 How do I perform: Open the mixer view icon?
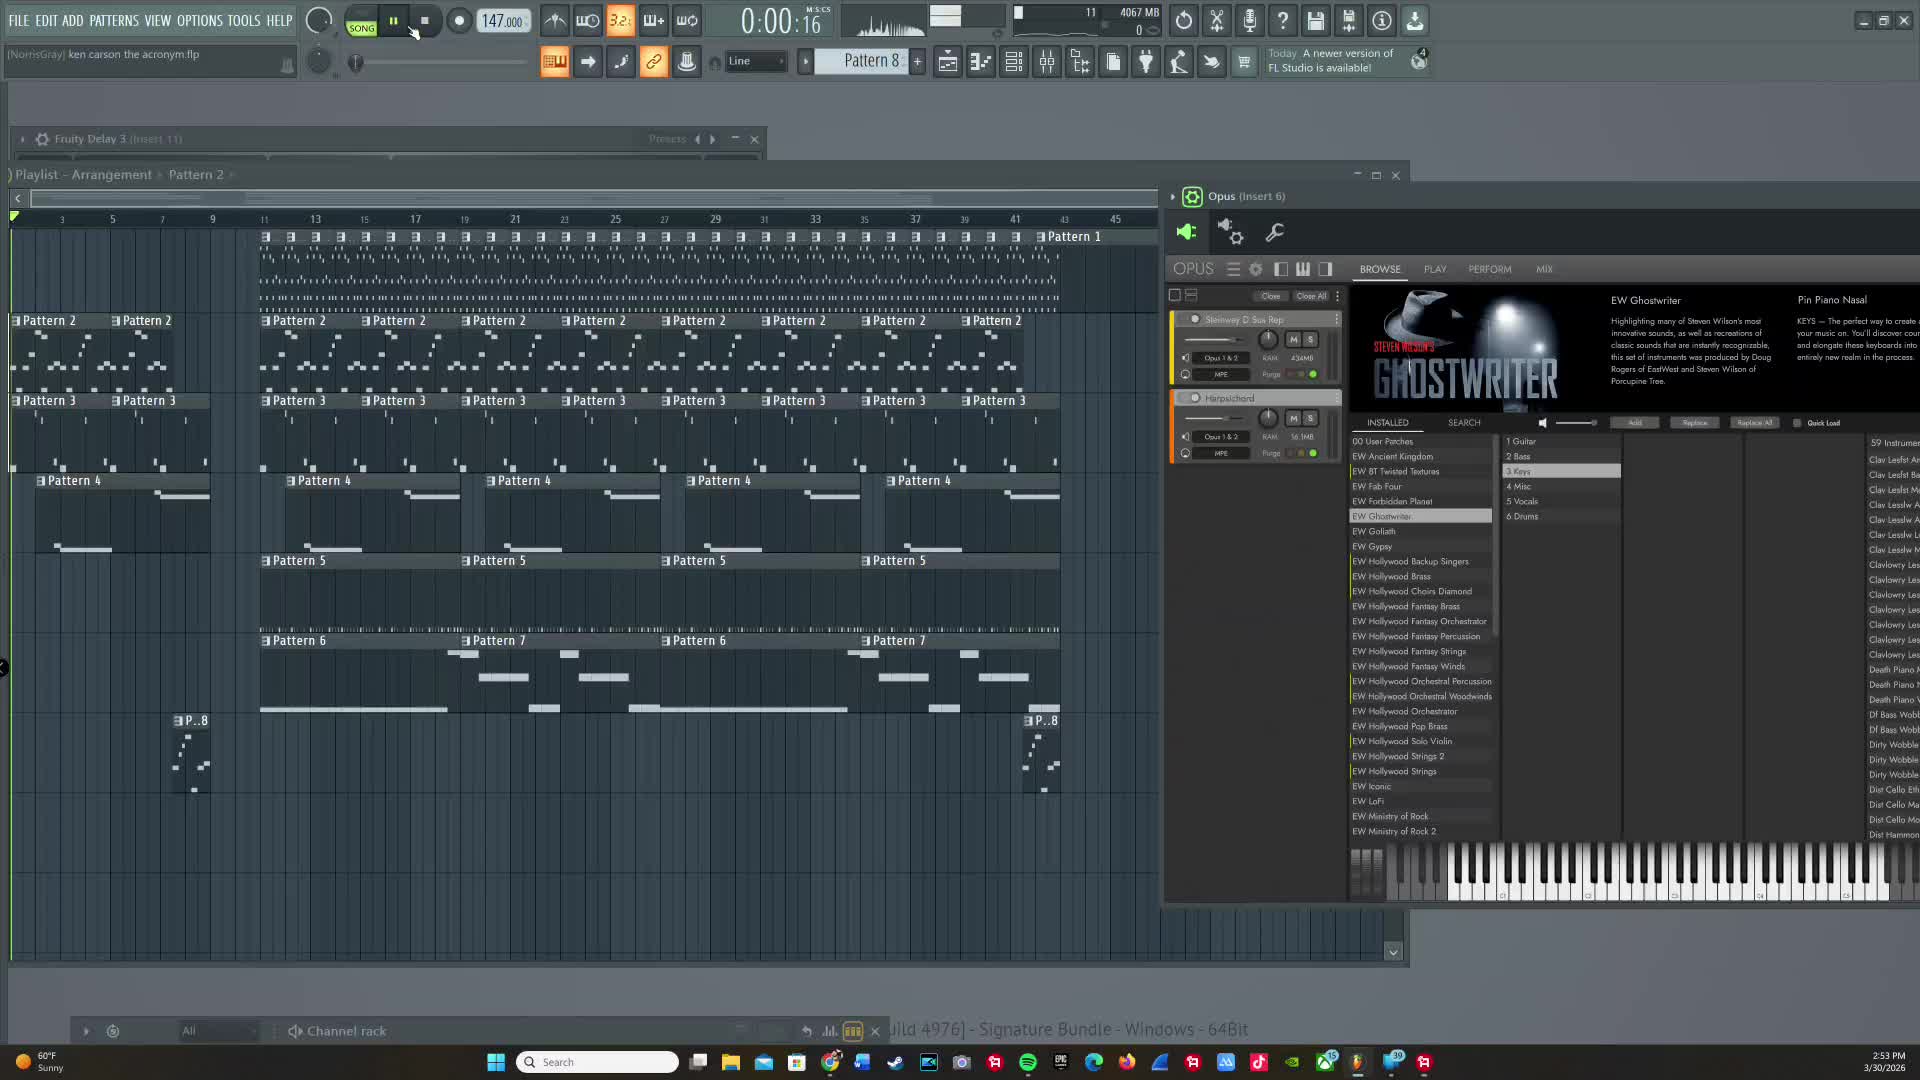tap(1047, 62)
